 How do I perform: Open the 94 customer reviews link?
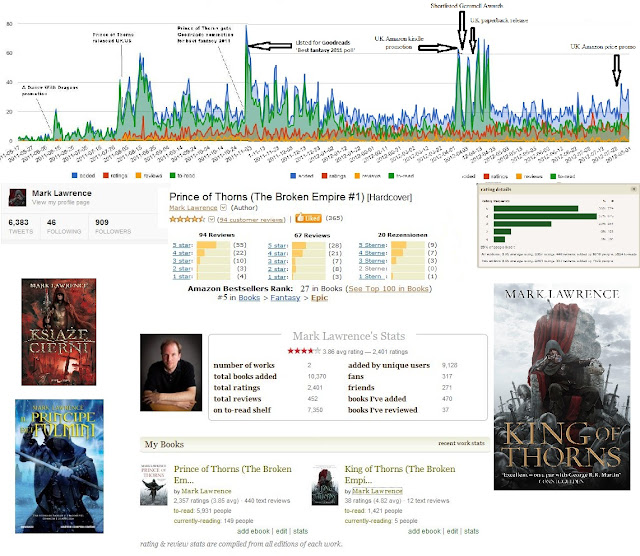pos(251,220)
